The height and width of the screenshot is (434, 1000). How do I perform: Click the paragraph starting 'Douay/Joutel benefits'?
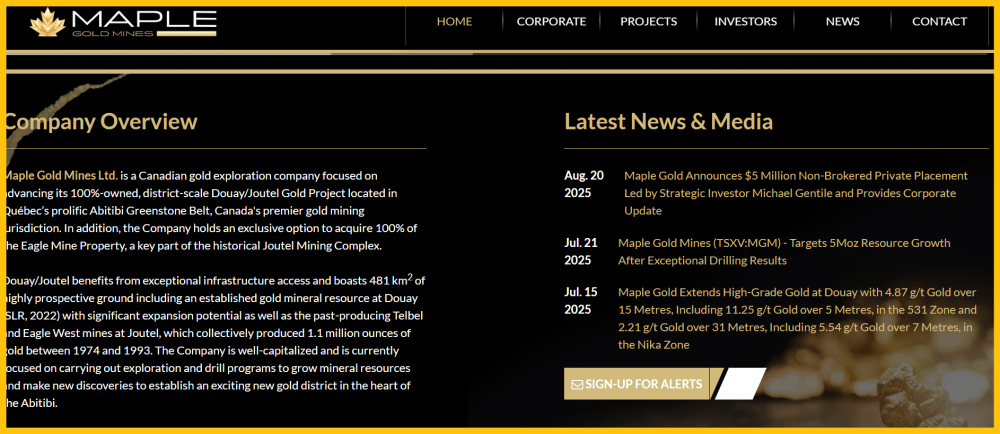[214, 342]
